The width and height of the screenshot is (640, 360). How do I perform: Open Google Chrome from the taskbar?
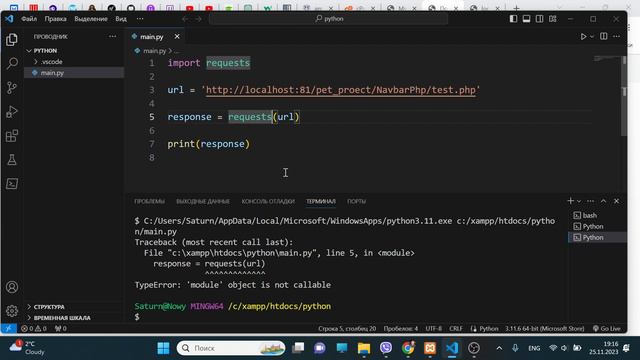point(408,348)
